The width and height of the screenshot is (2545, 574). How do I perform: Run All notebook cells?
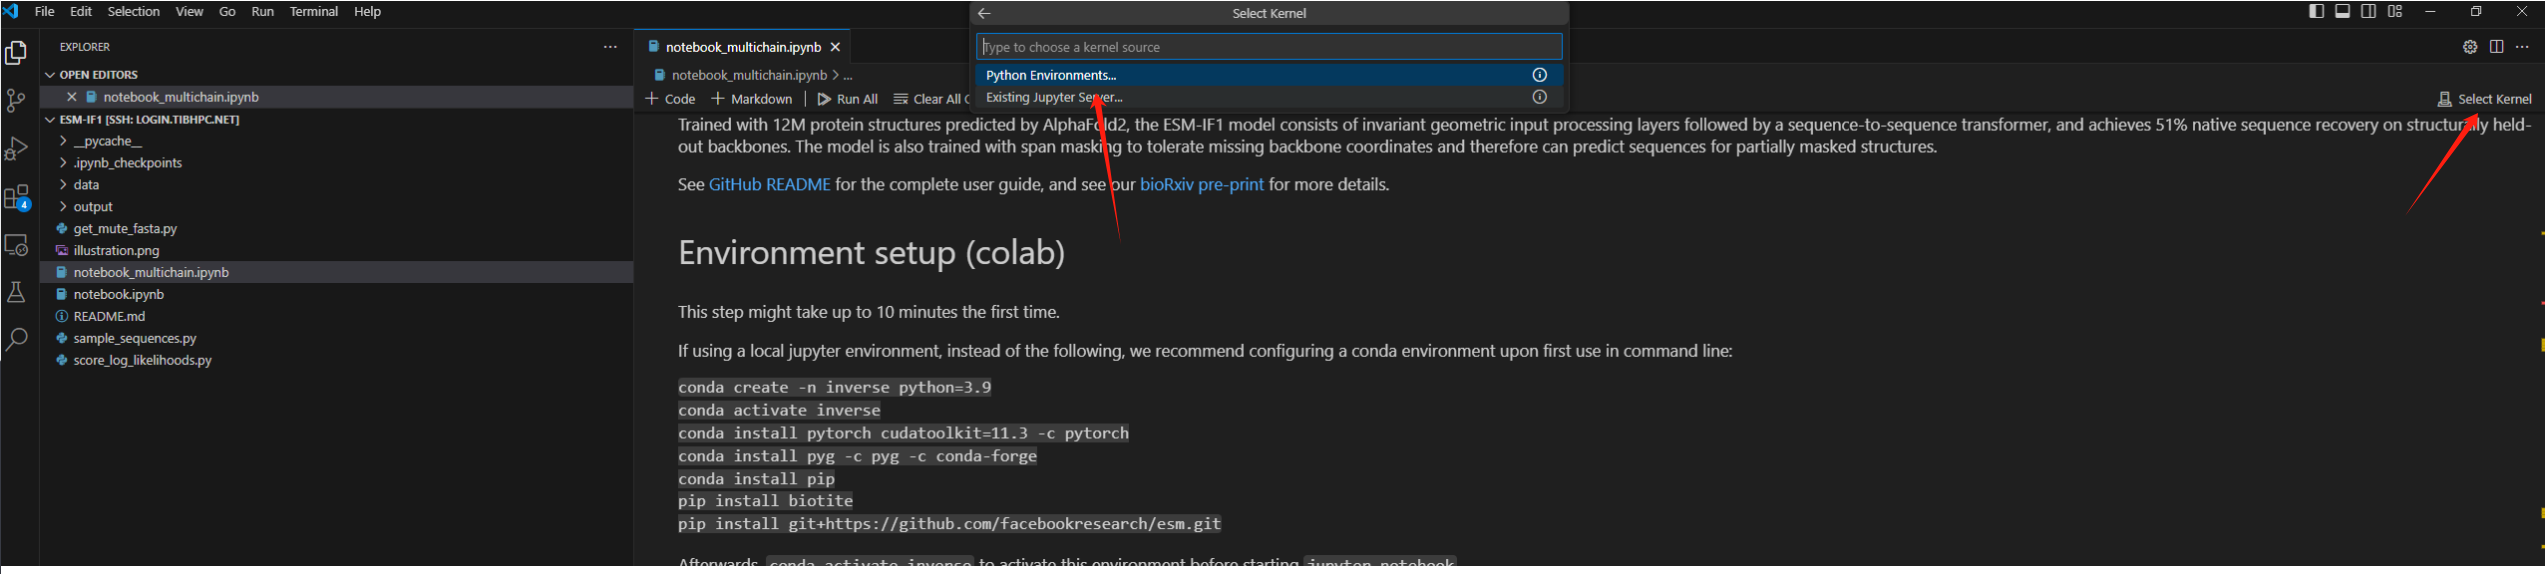847,99
